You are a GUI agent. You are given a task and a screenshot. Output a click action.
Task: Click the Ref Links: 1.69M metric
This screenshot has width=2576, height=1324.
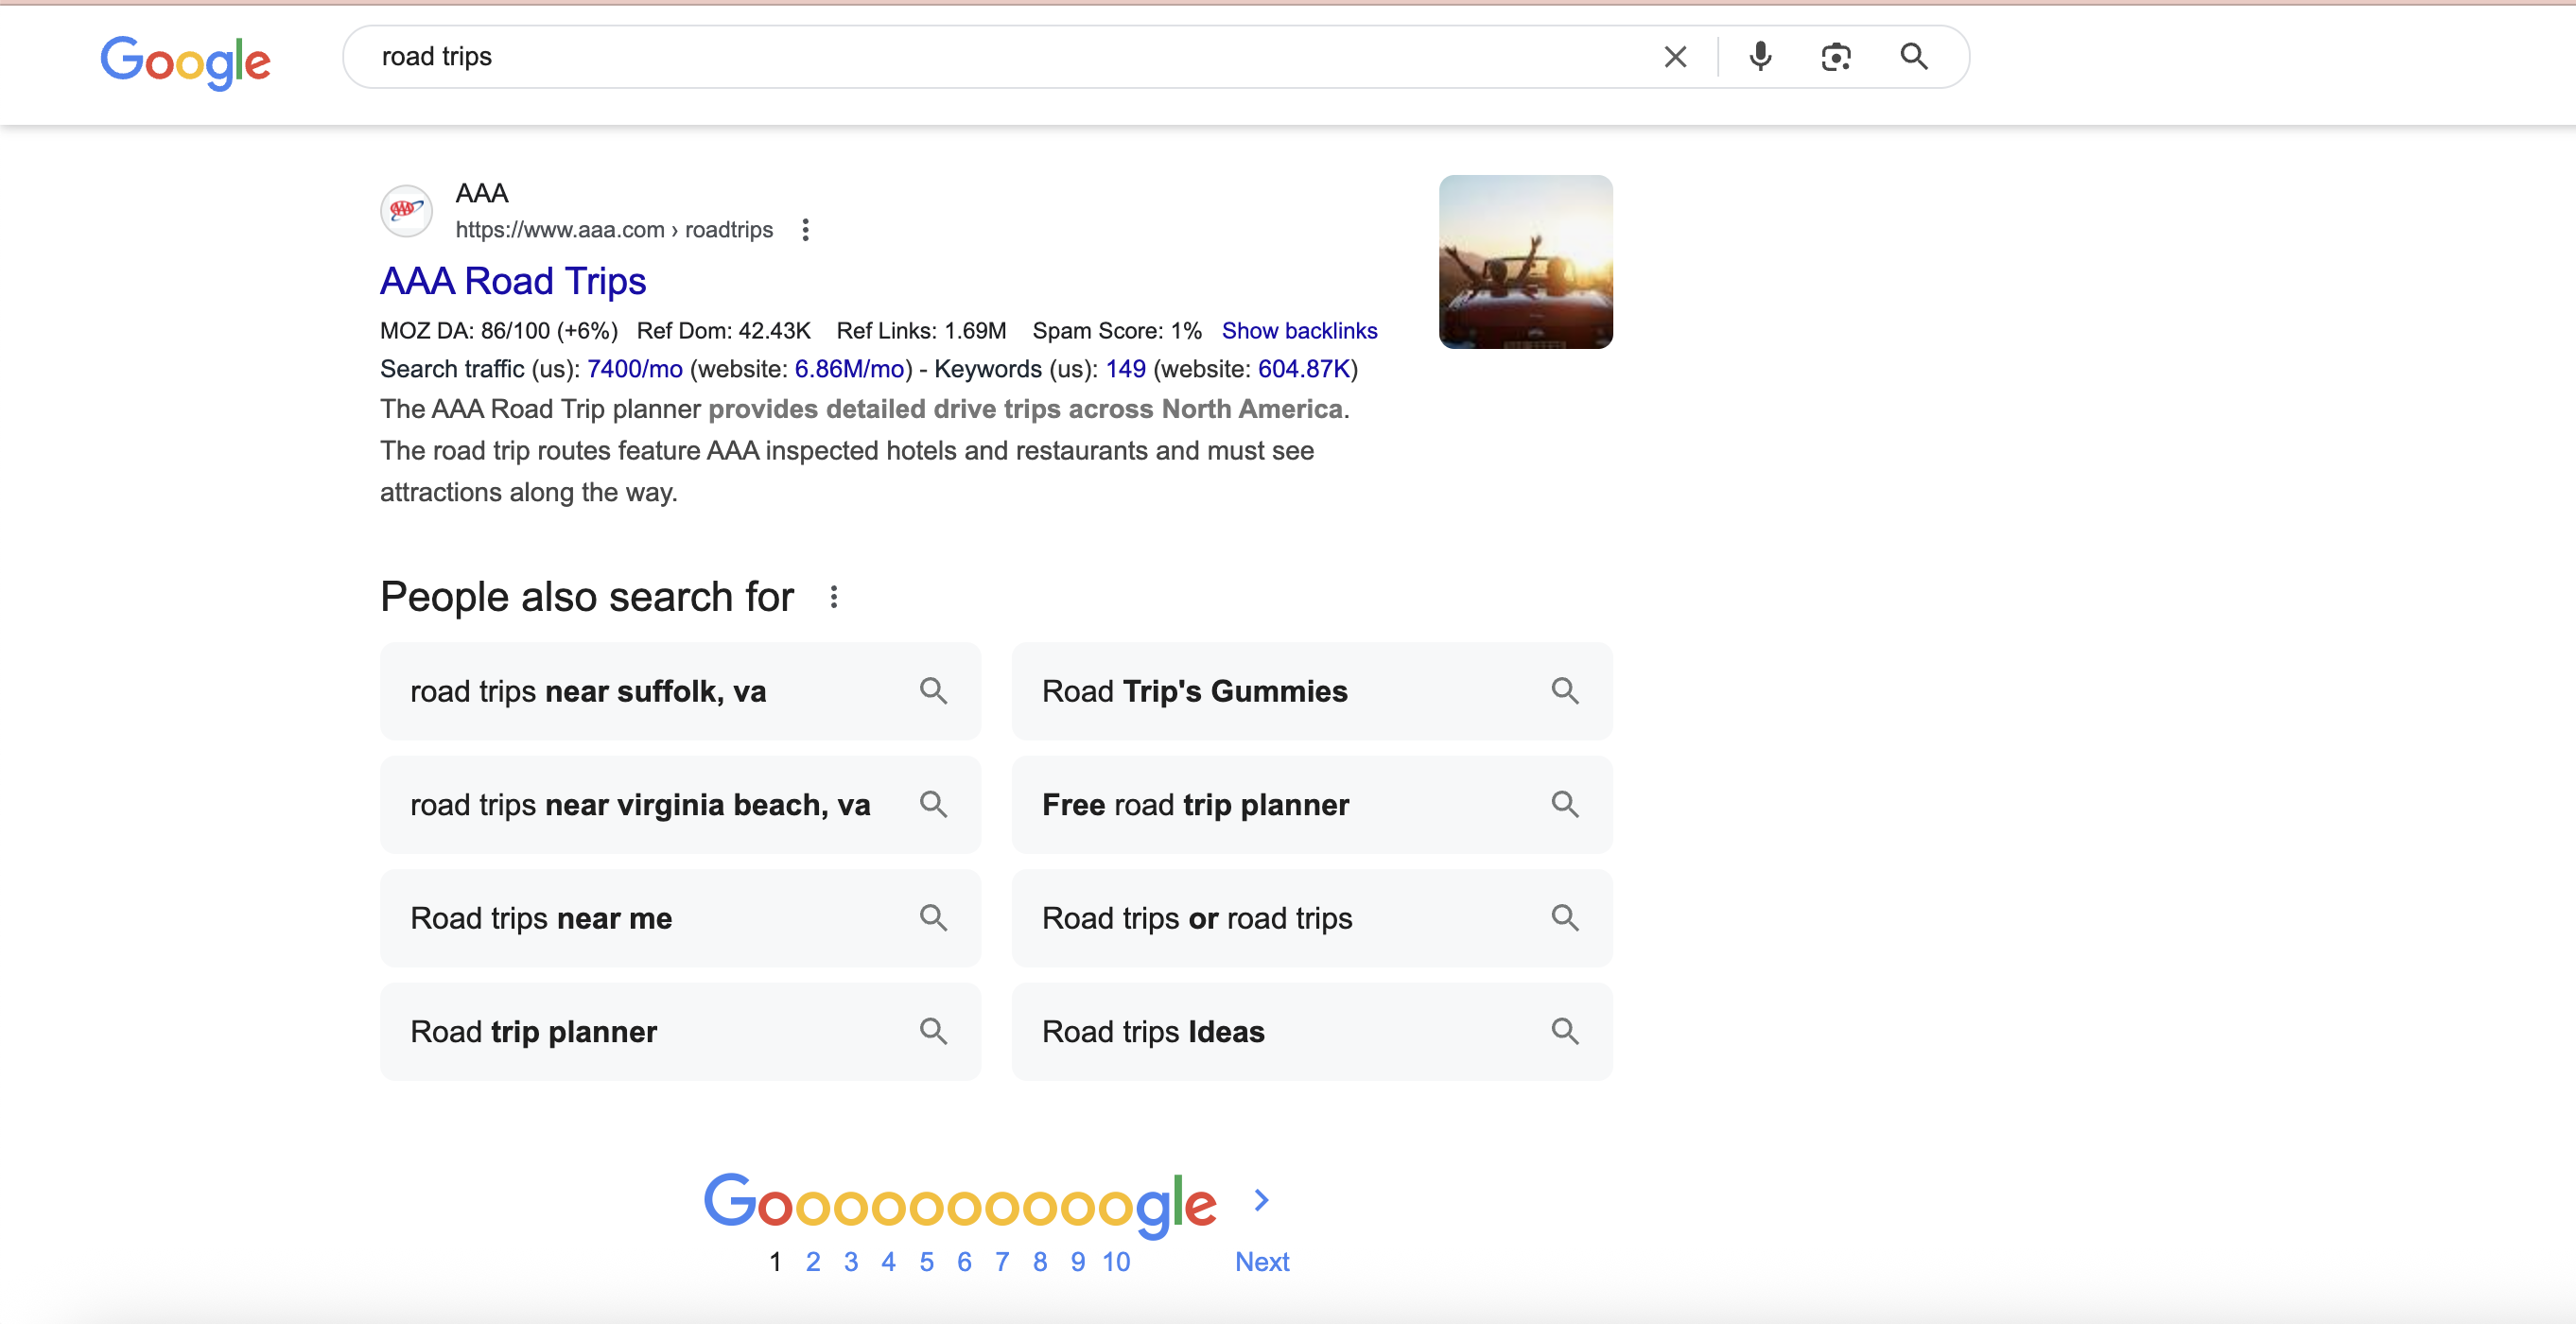pos(921,331)
